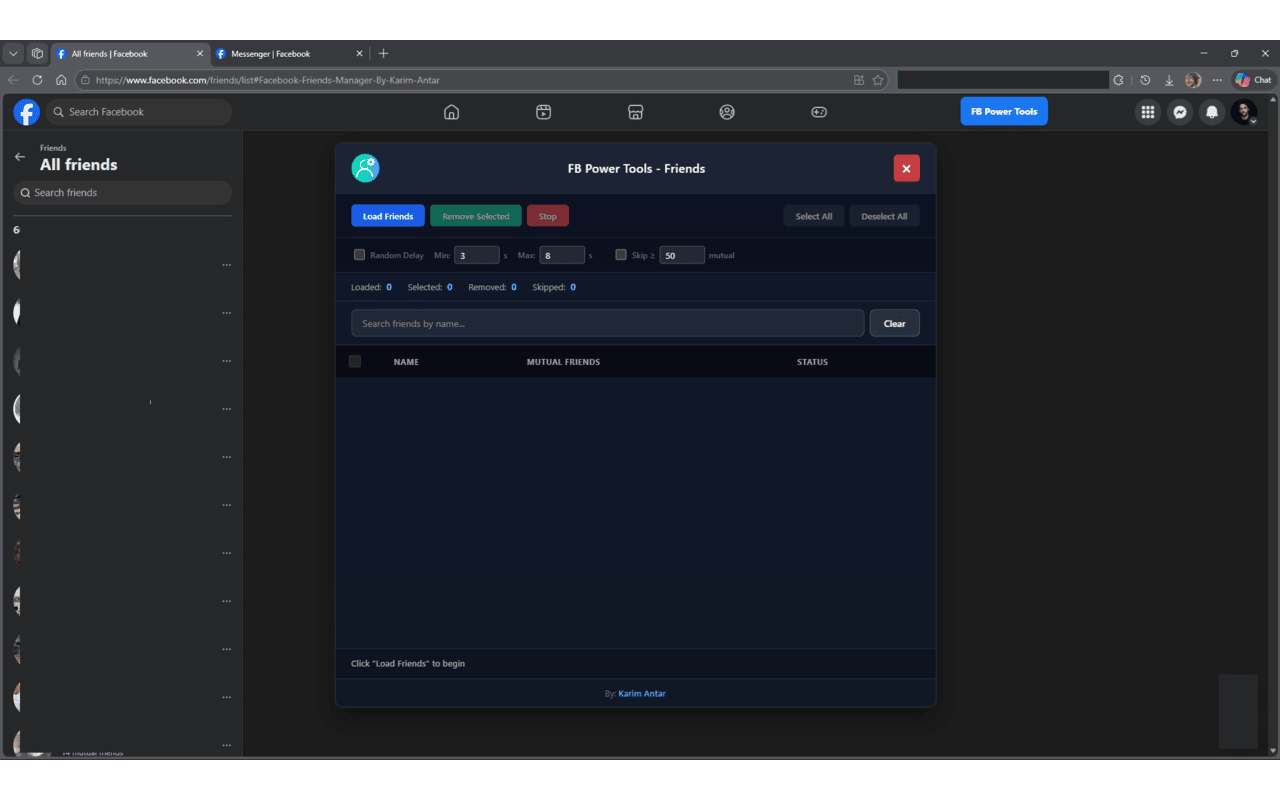The height and width of the screenshot is (800, 1280).
Task: Open the Facebook menu grid icon
Action: 1148,112
